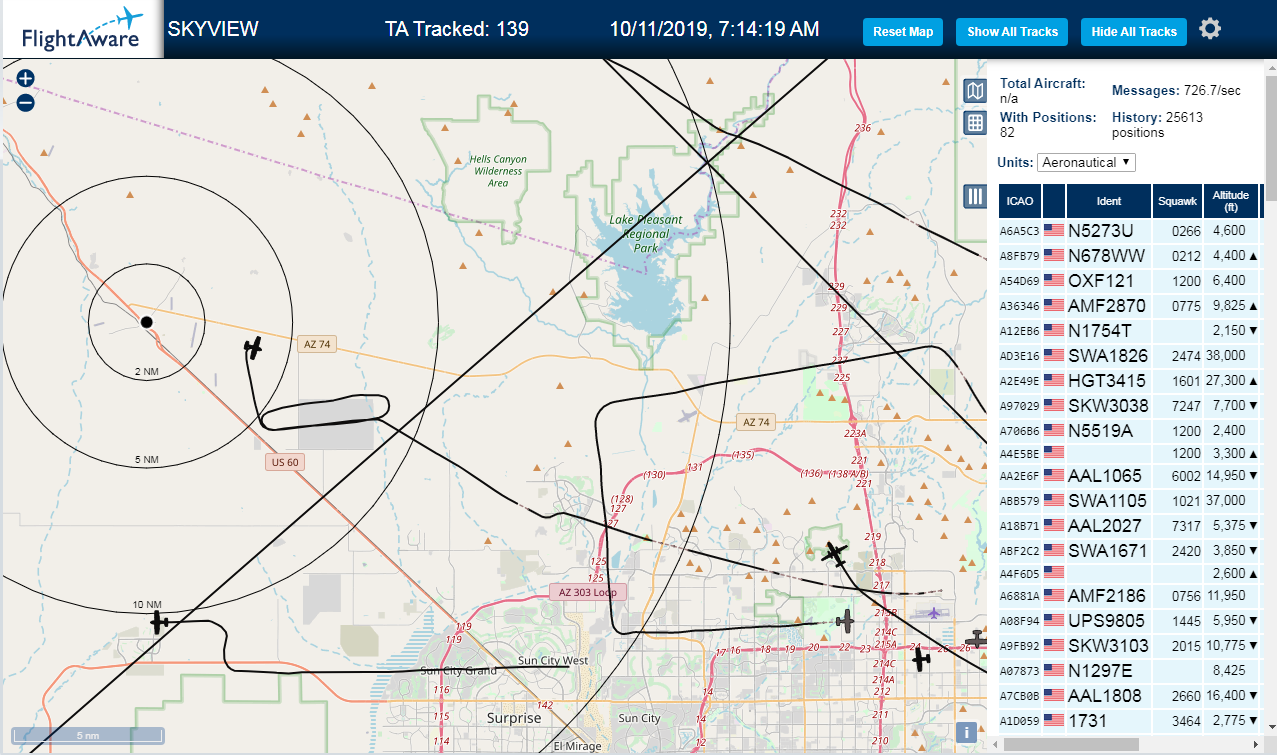The height and width of the screenshot is (755, 1277).
Task: Open settings gear icon
Action: (1210, 29)
